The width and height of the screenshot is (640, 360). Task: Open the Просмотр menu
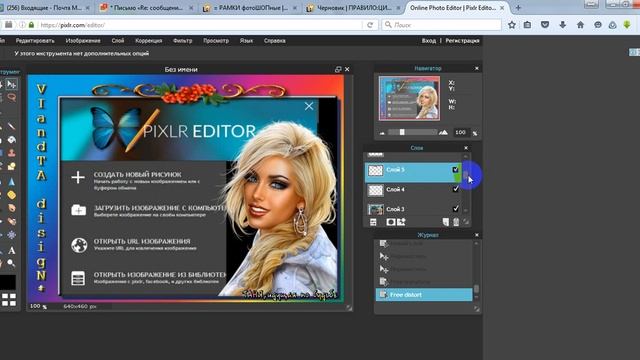pyautogui.click(x=216, y=41)
